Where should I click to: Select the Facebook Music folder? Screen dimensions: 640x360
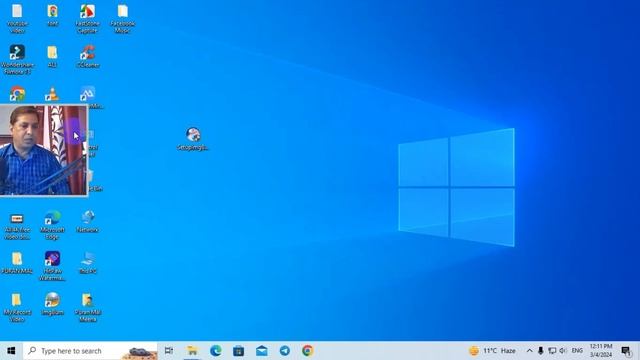[122, 18]
